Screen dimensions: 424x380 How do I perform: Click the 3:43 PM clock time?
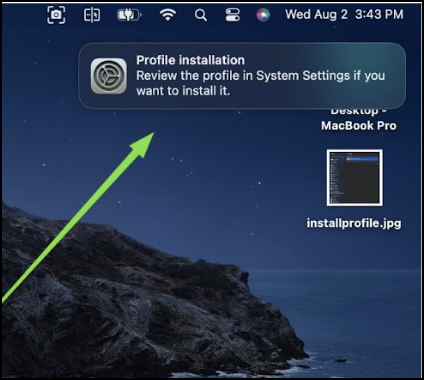(x=379, y=14)
